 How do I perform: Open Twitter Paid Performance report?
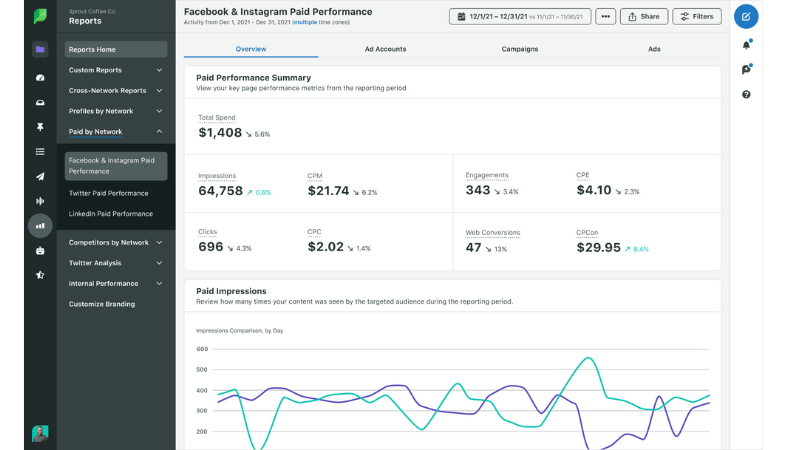point(108,193)
